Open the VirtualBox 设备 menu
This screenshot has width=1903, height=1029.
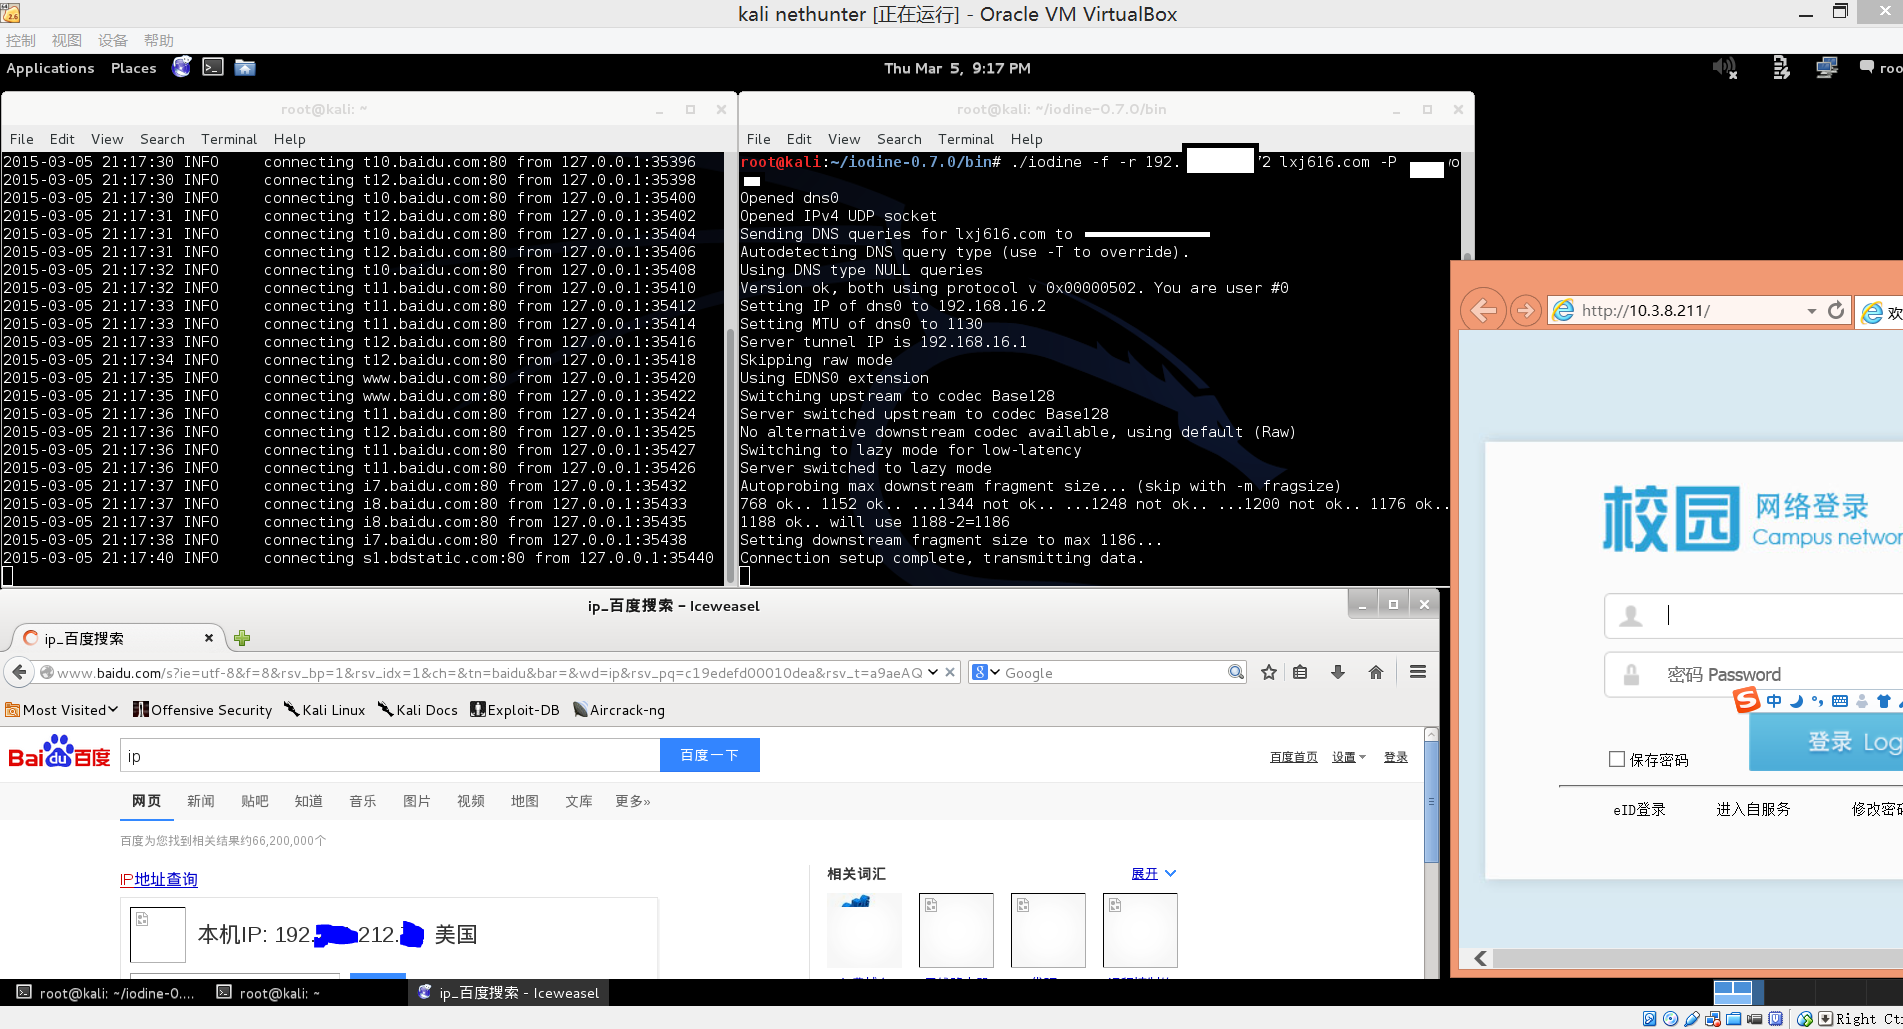[113, 40]
